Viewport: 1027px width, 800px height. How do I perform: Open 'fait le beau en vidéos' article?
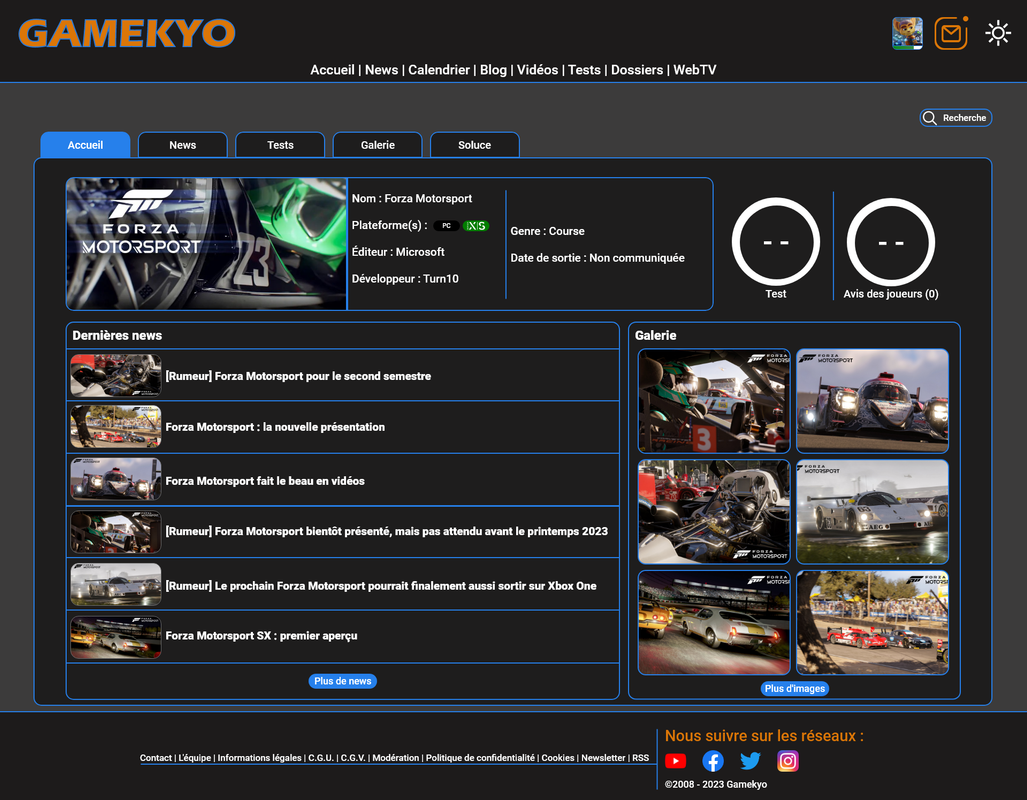pos(265,481)
